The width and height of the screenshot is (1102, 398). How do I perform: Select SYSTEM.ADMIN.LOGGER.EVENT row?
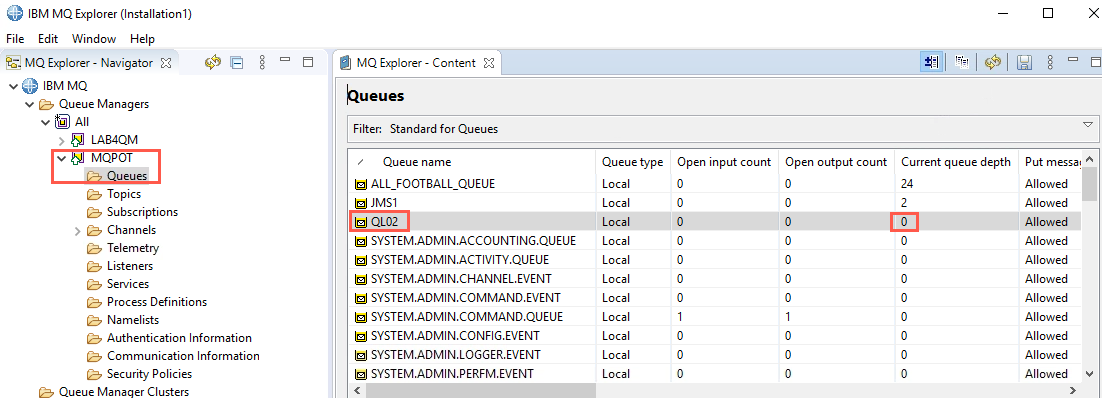point(714,355)
